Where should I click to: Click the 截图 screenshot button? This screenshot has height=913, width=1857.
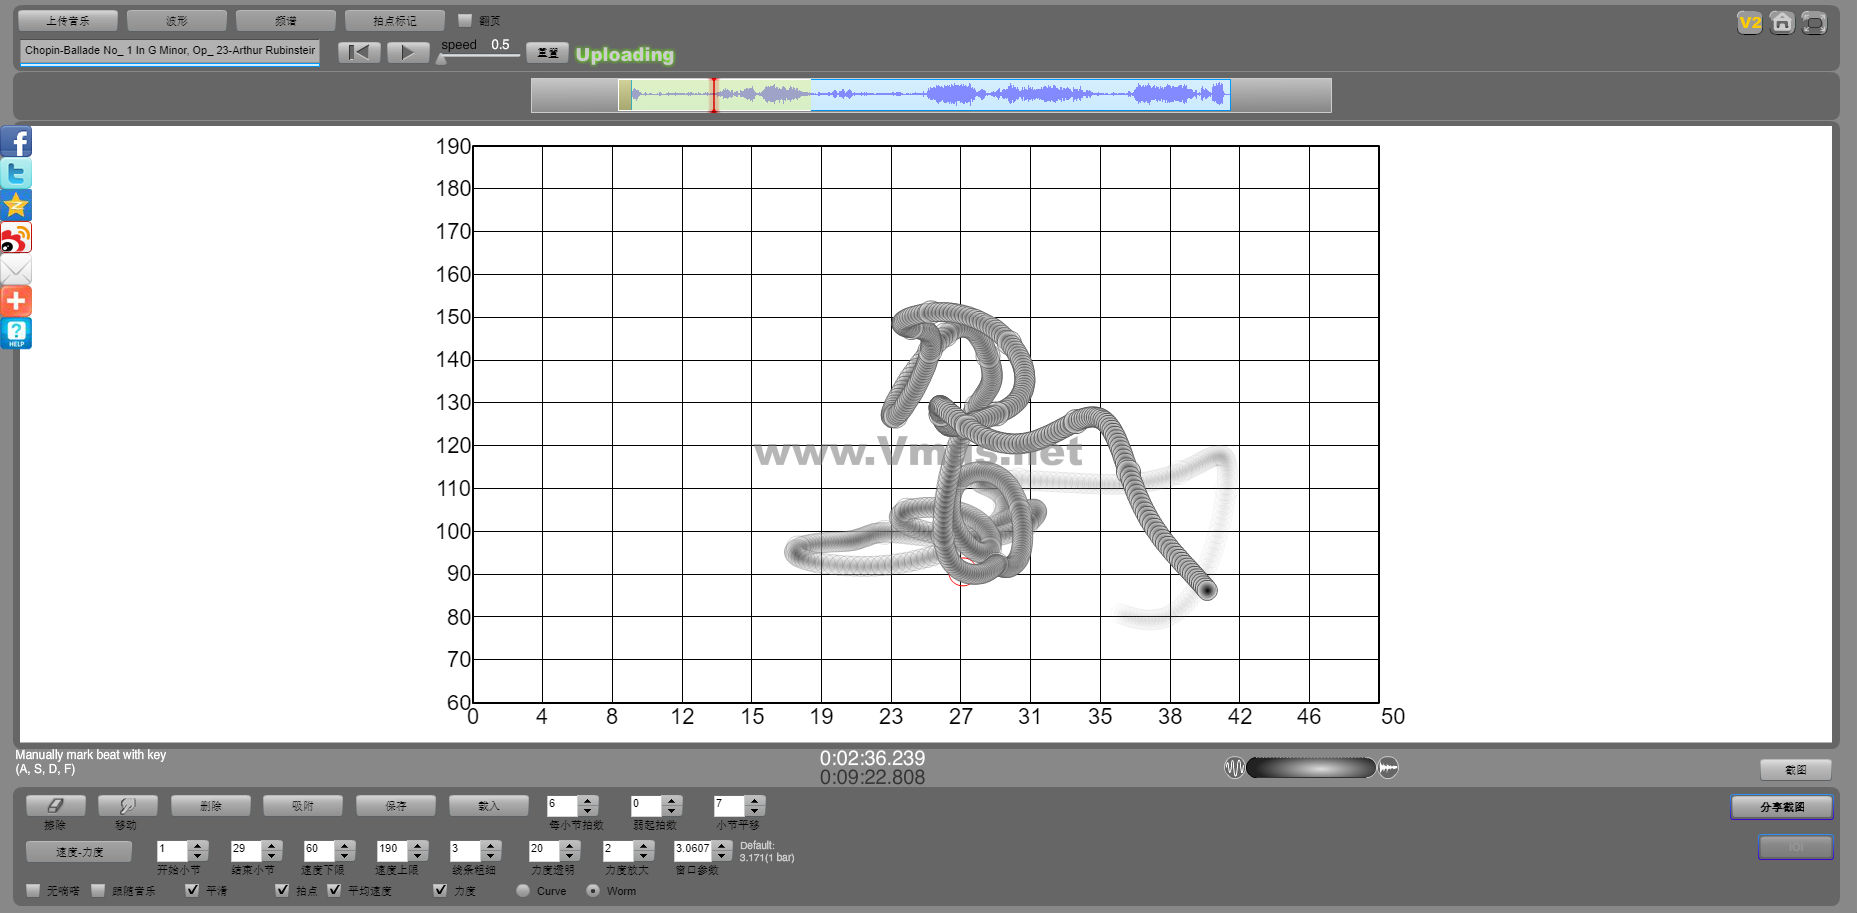(1796, 769)
